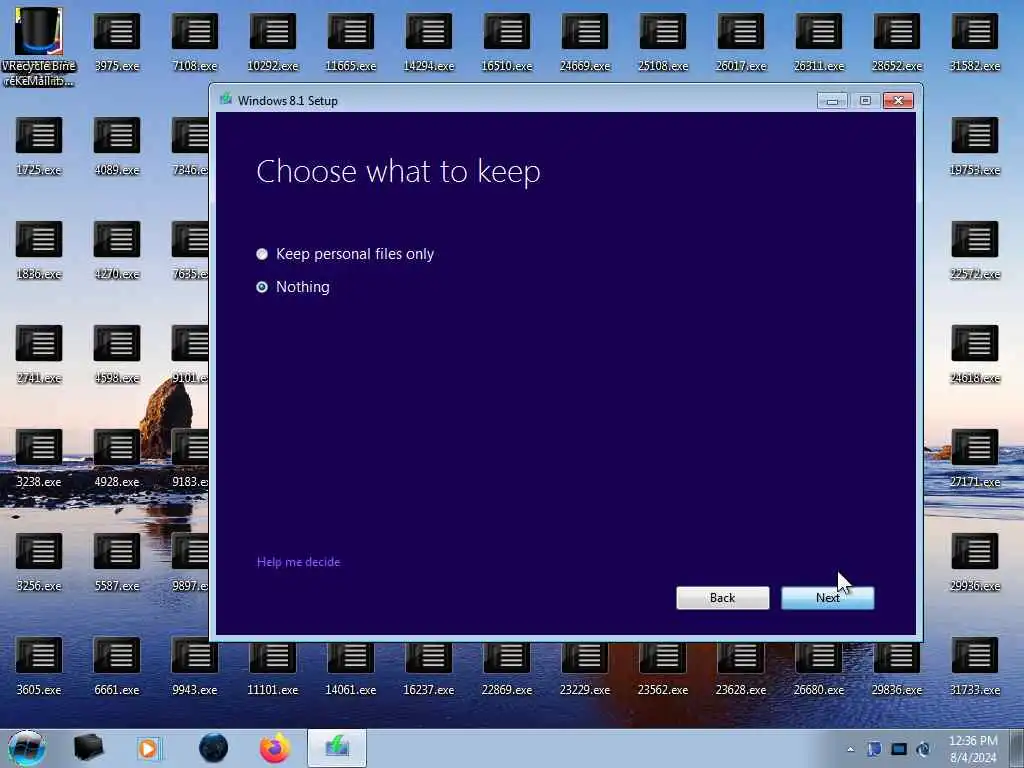1024x768 pixels.
Task: Select the 19753.exe desktop icon
Action: coord(975,147)
